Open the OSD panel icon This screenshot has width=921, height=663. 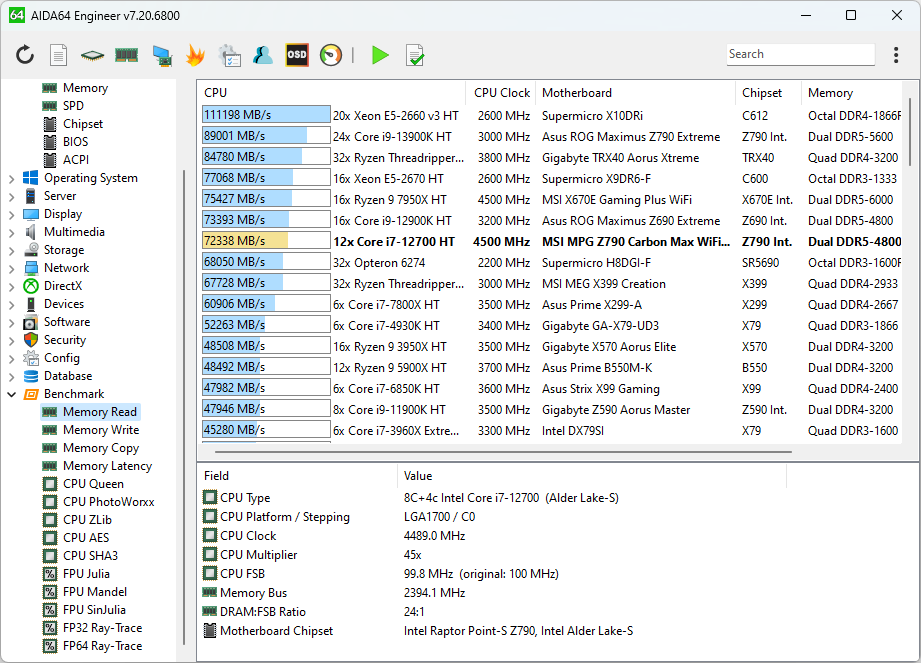click(x=297, y=55)
